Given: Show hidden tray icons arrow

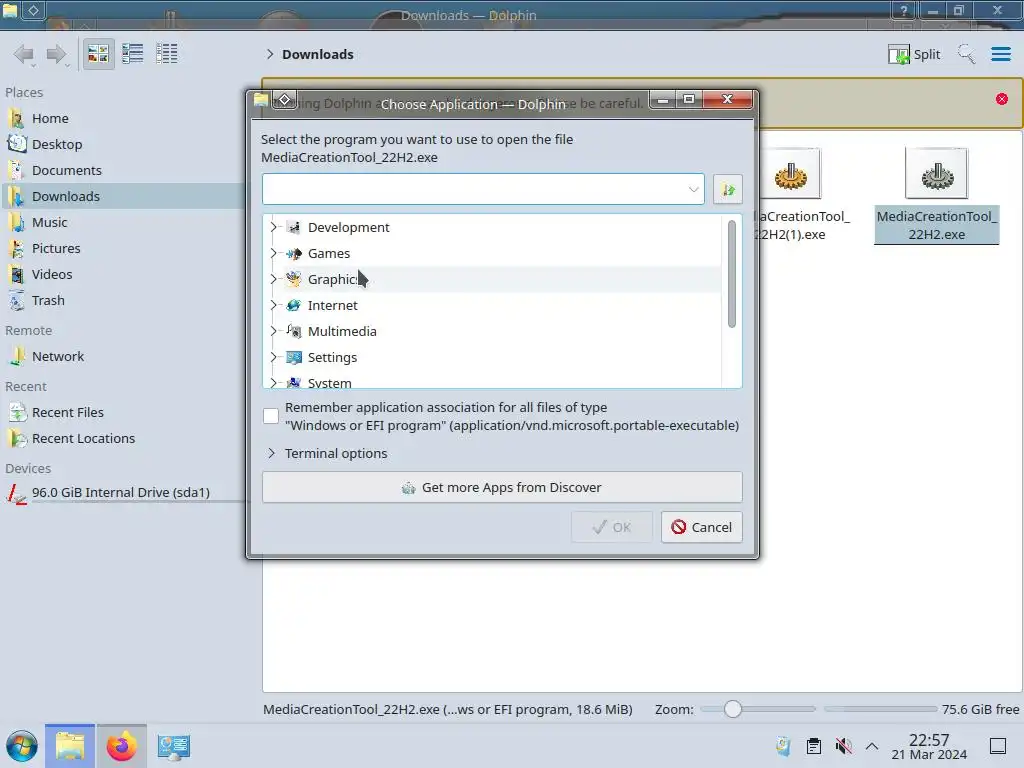Looking at the screenshot, I should pos(872,746).
